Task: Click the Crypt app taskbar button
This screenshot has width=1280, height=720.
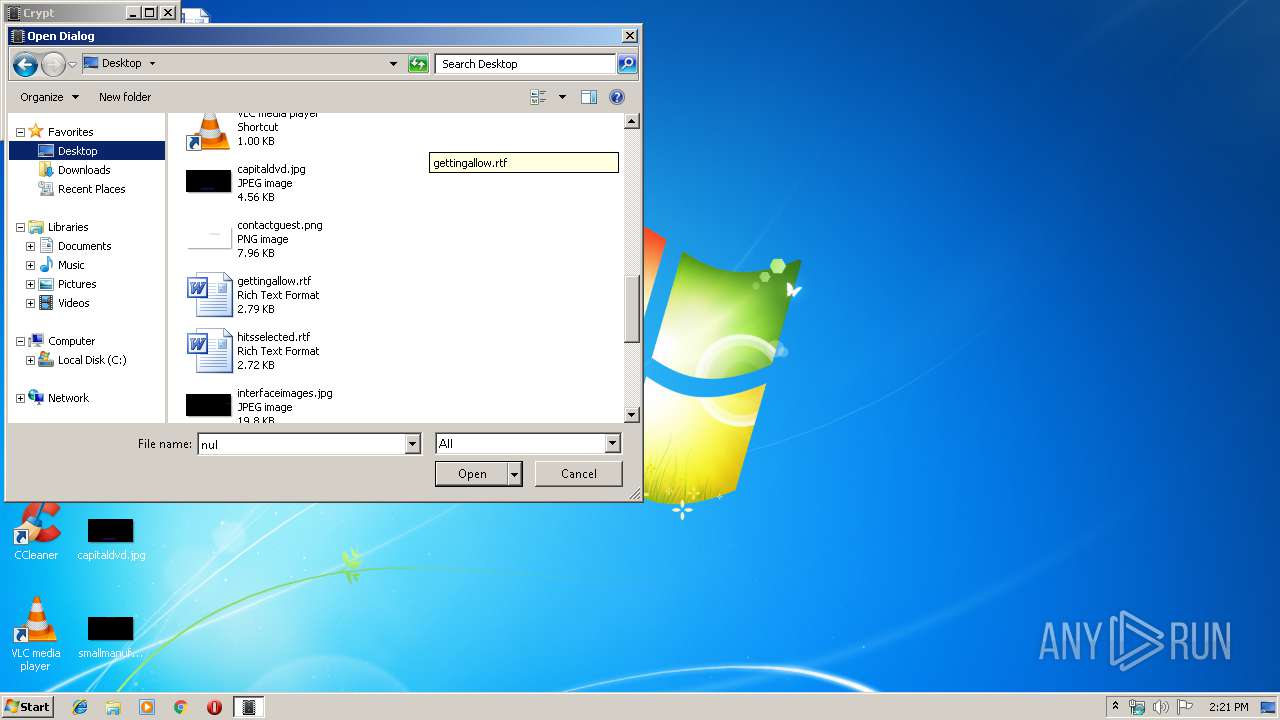Action: pyautogui.click(x=249, y=707)
